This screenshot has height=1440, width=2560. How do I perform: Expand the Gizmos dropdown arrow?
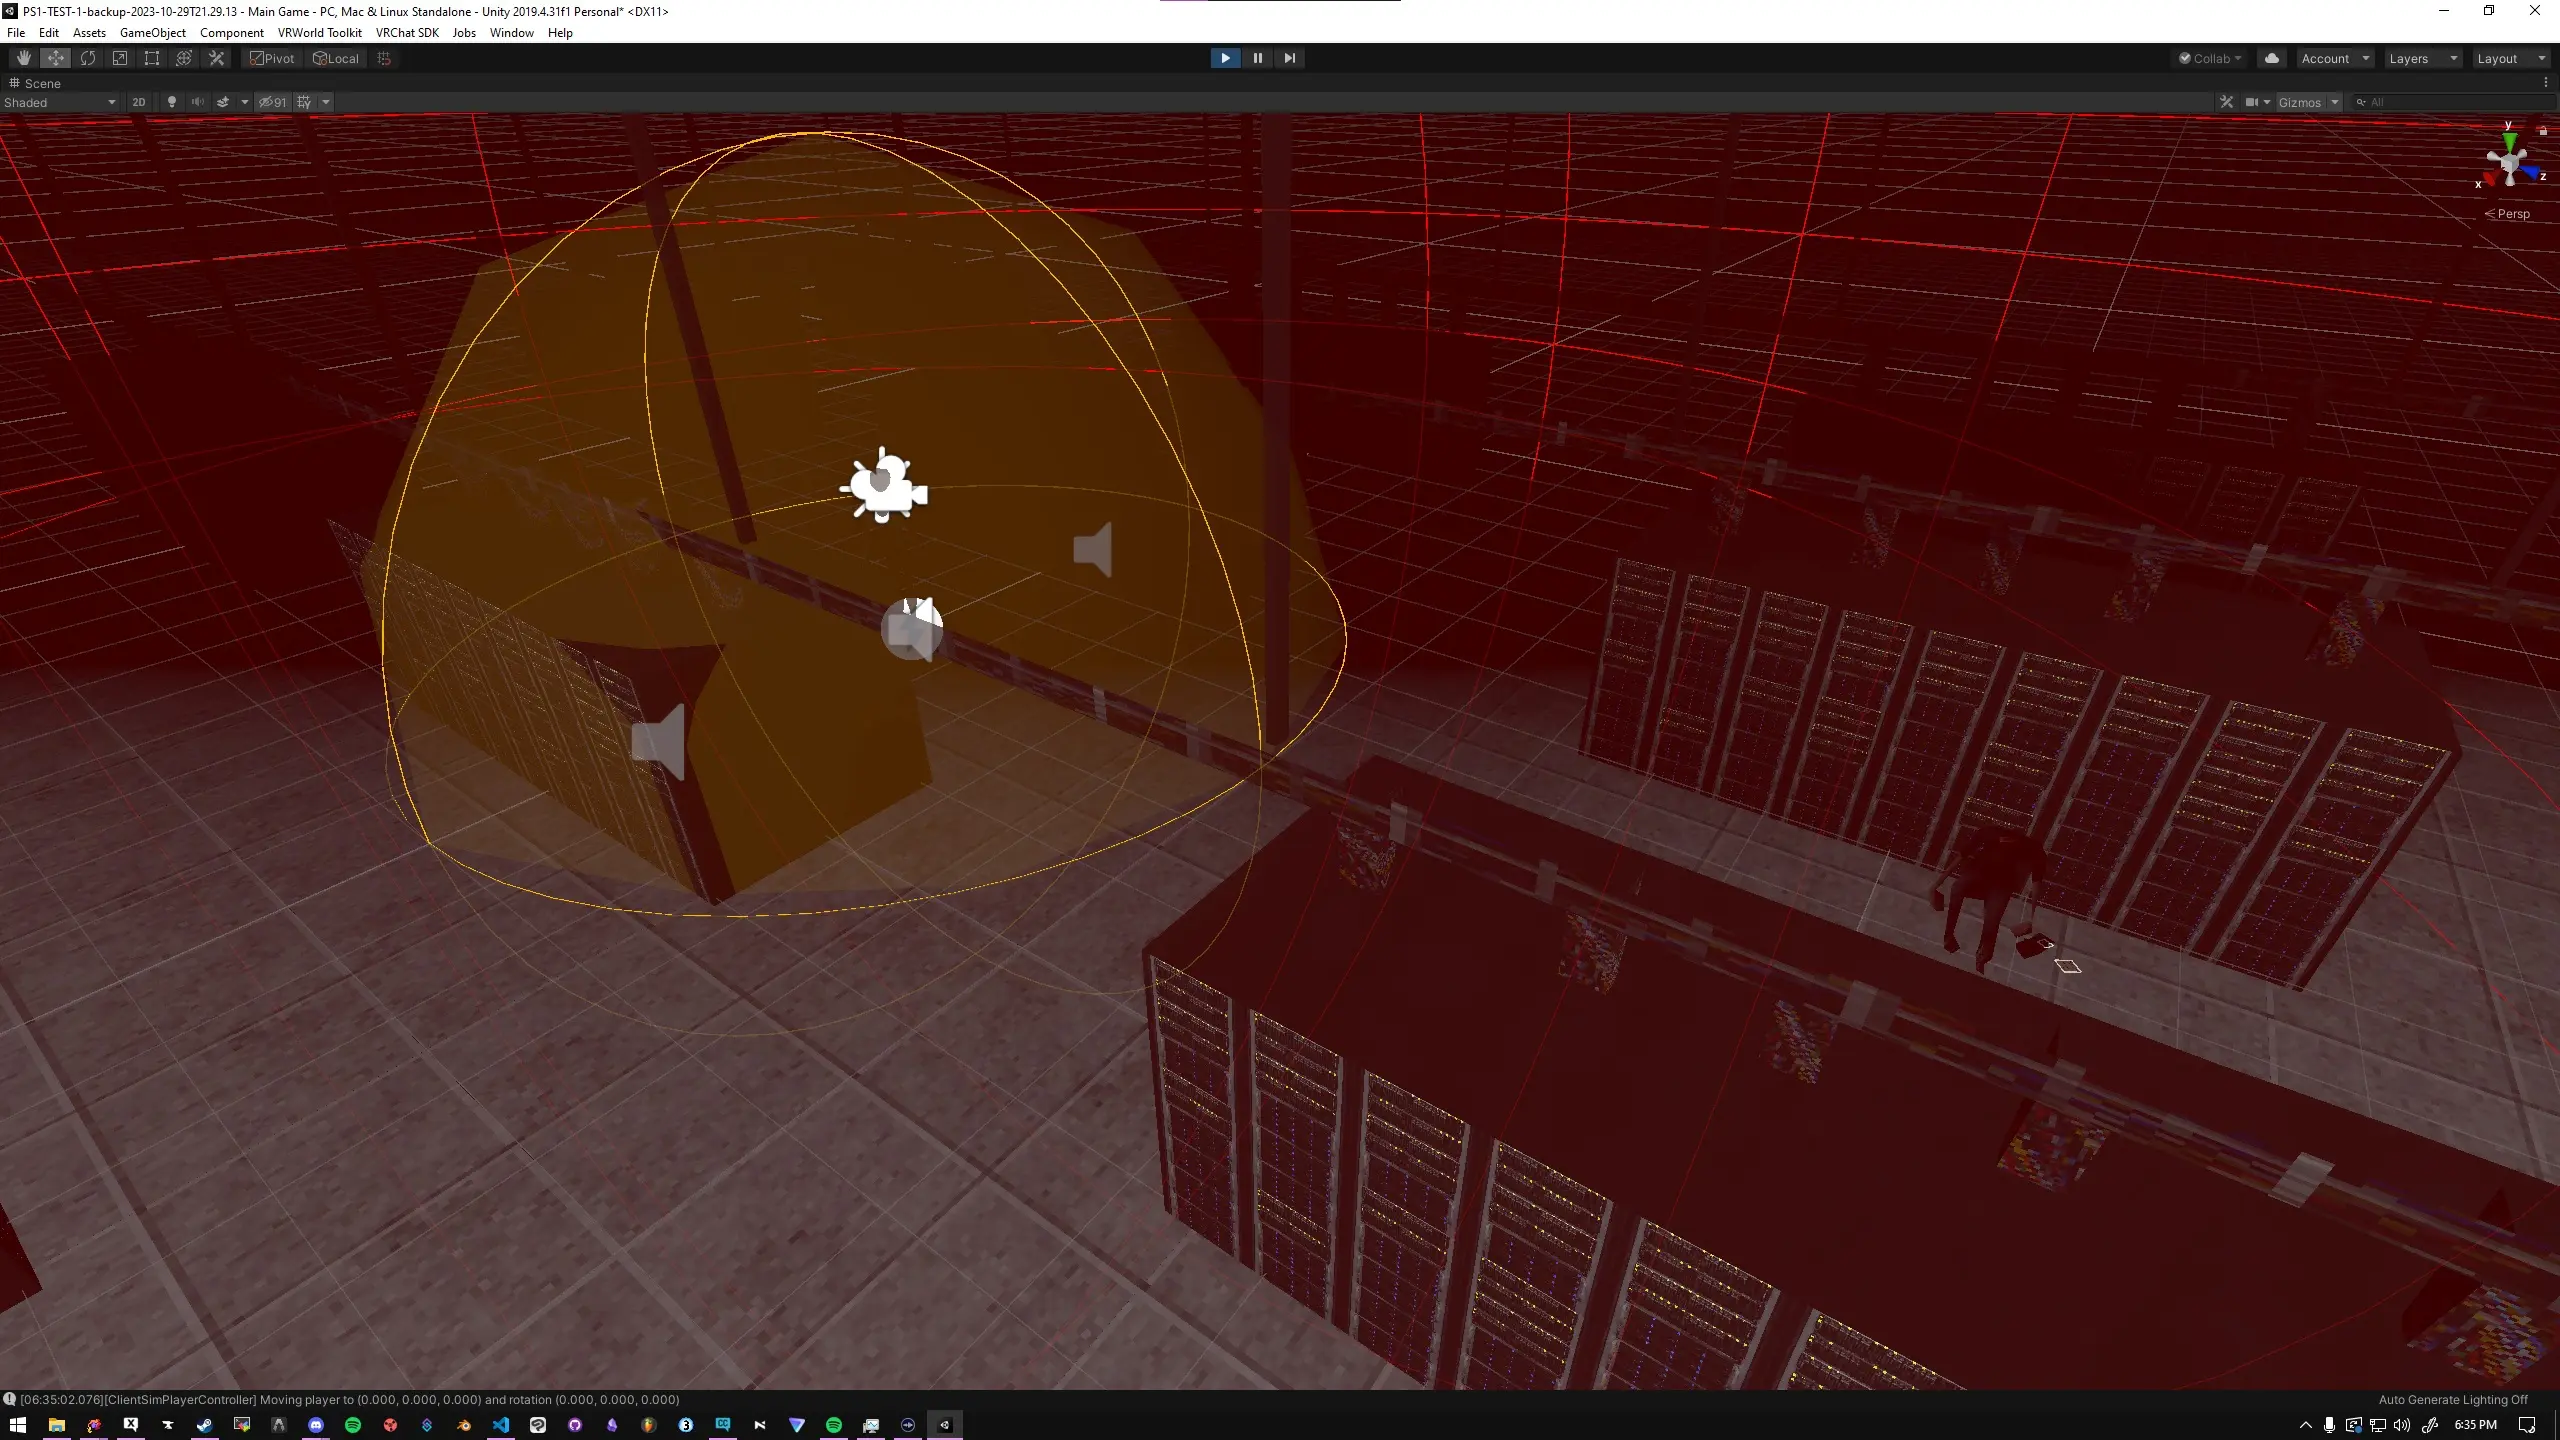[x=2335, y=102]
